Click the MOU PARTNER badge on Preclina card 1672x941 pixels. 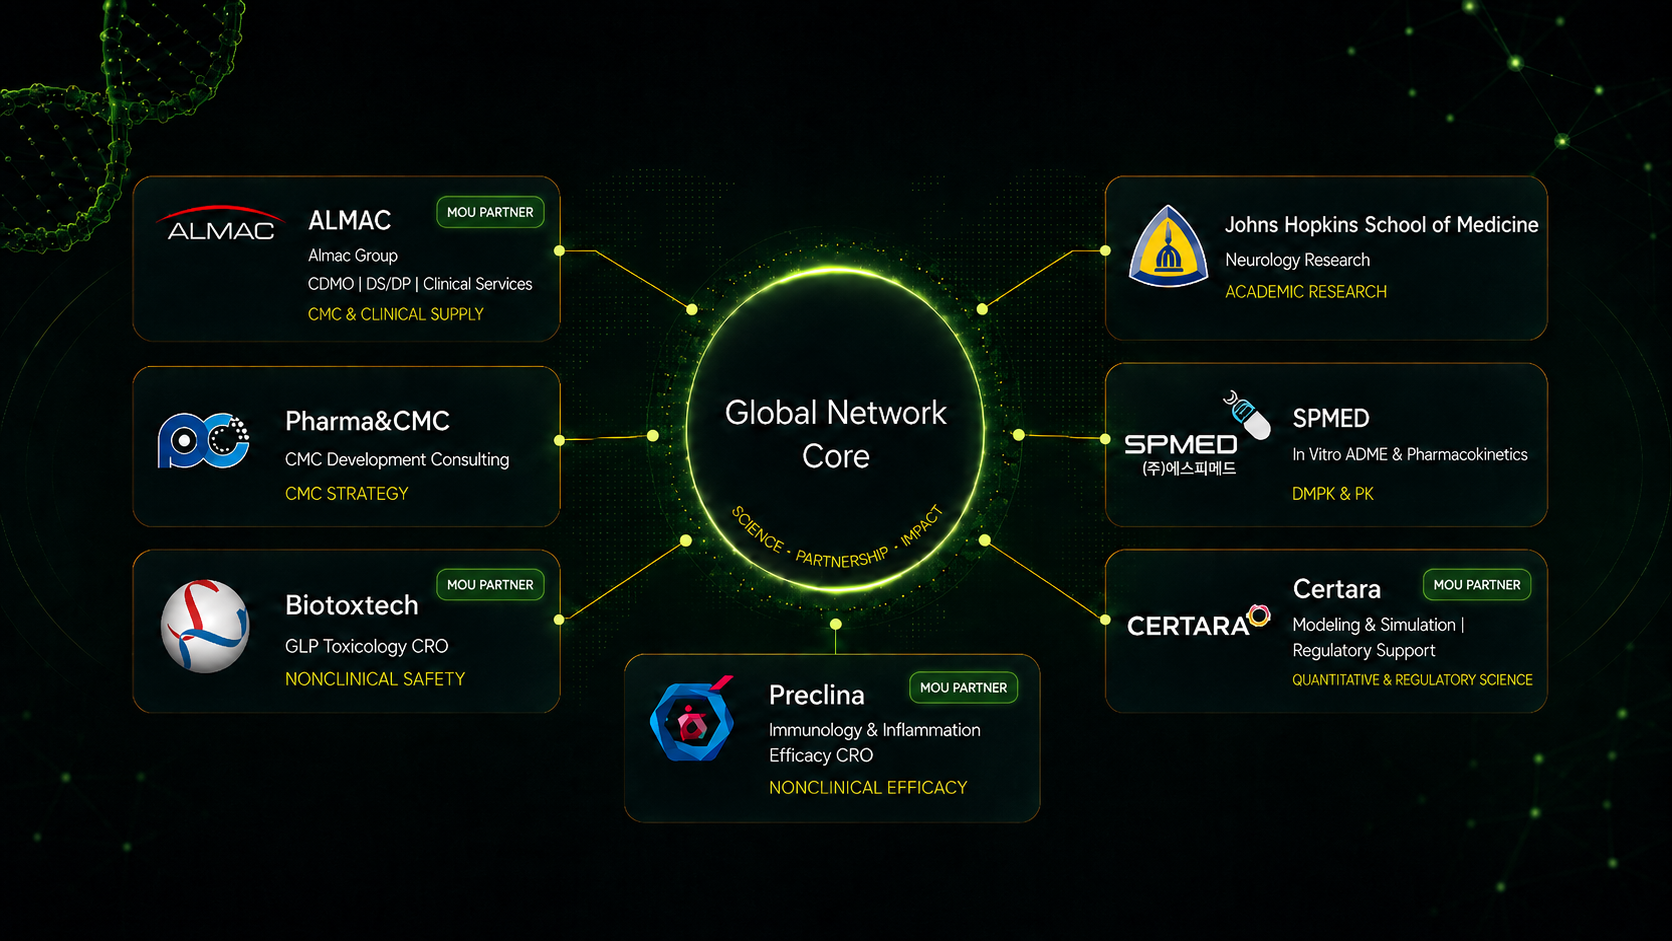click(963, 688)
